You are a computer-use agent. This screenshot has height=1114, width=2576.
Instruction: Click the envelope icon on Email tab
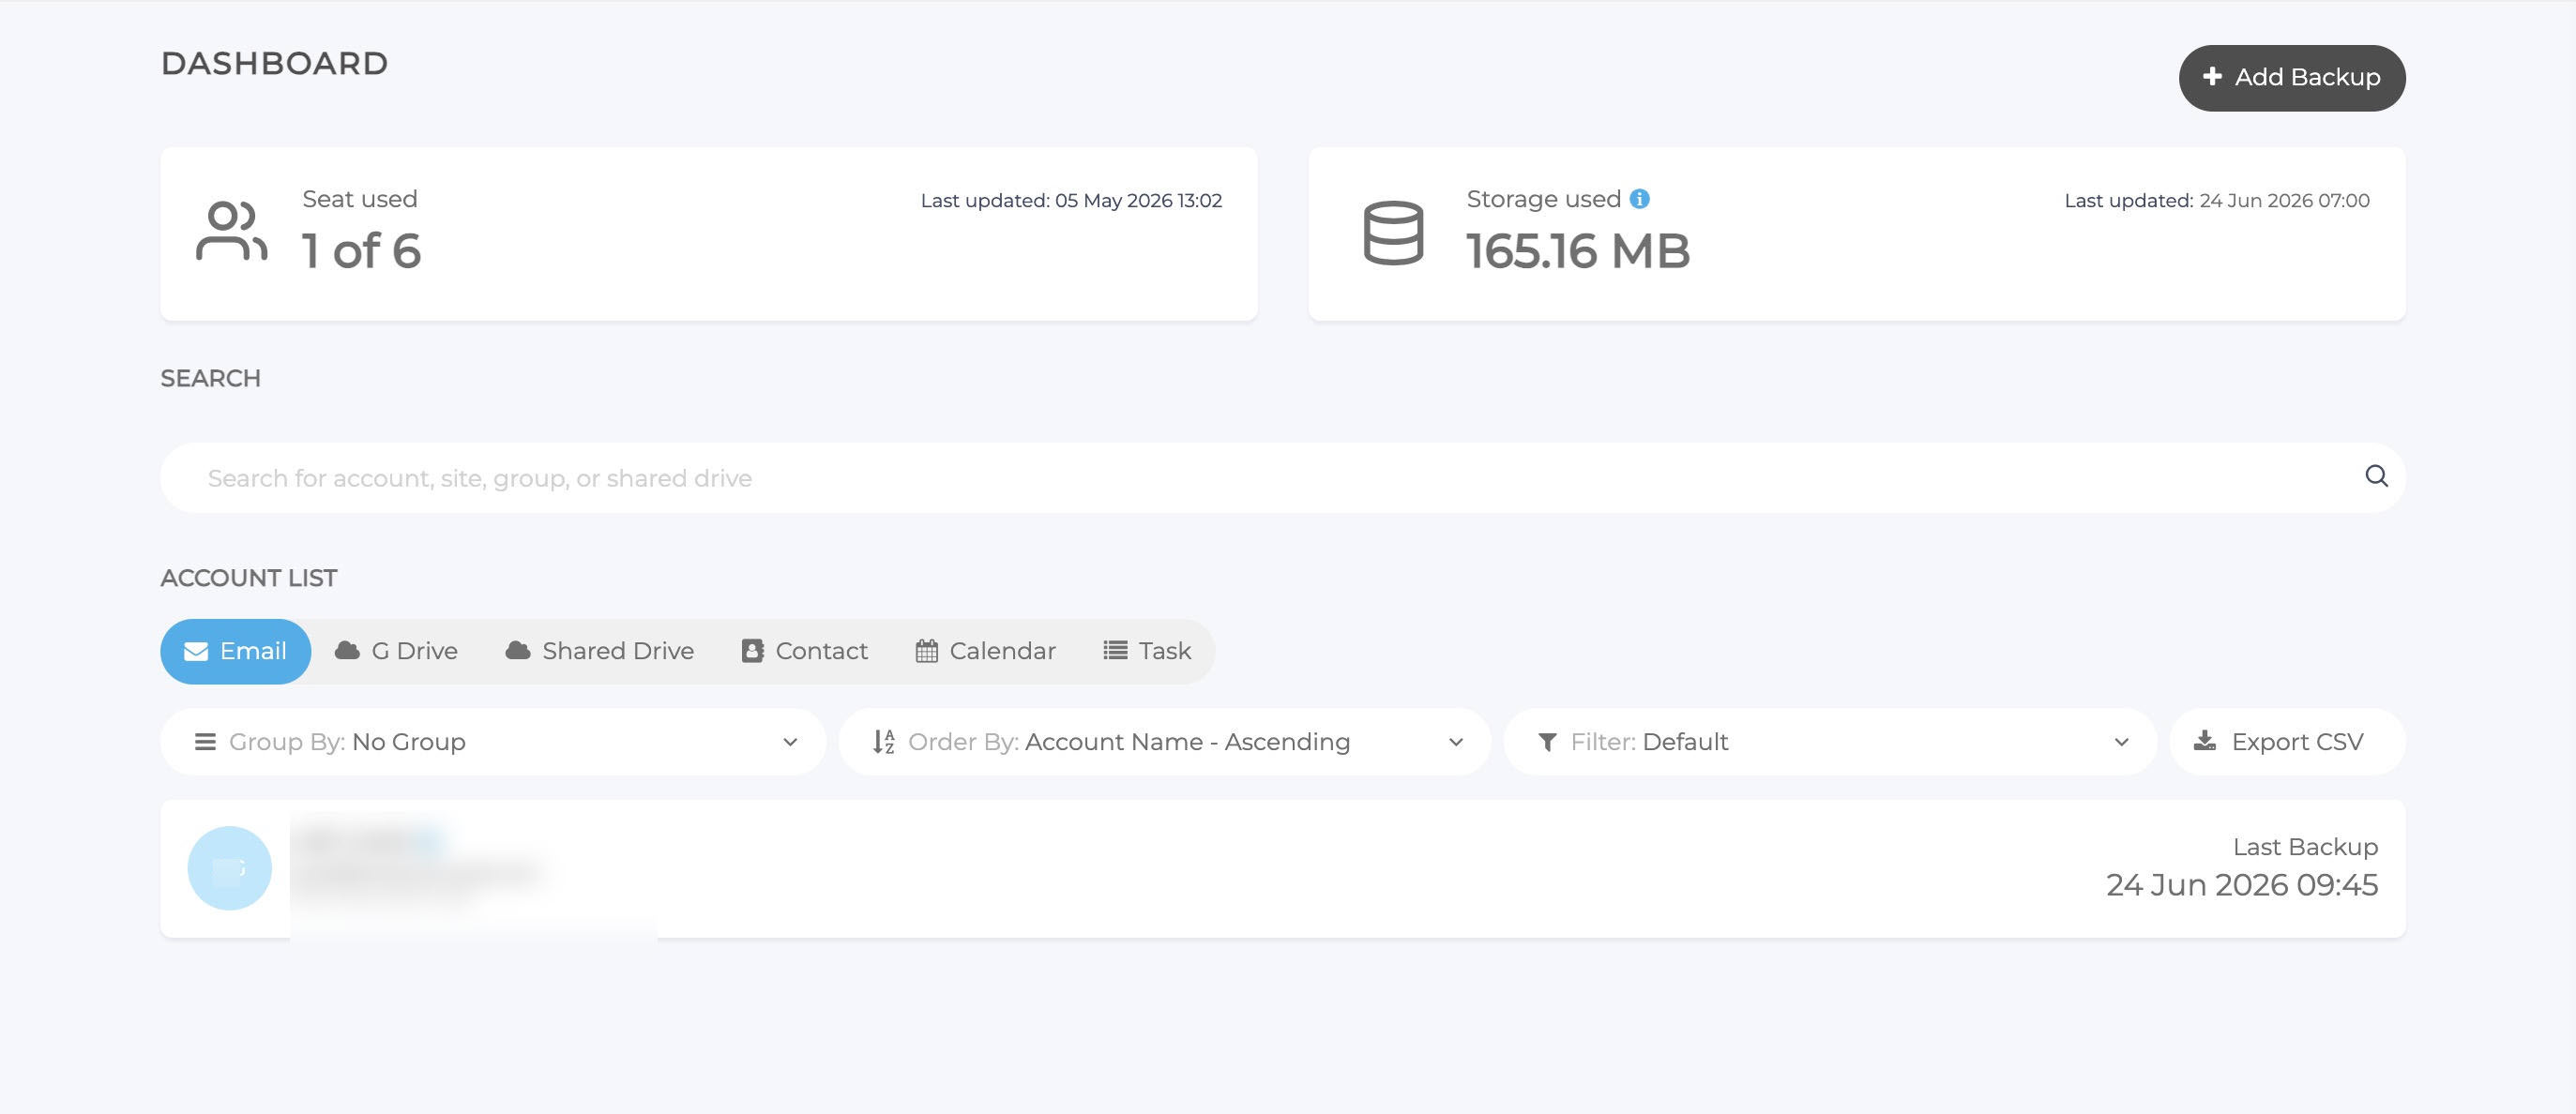(196, 652)
